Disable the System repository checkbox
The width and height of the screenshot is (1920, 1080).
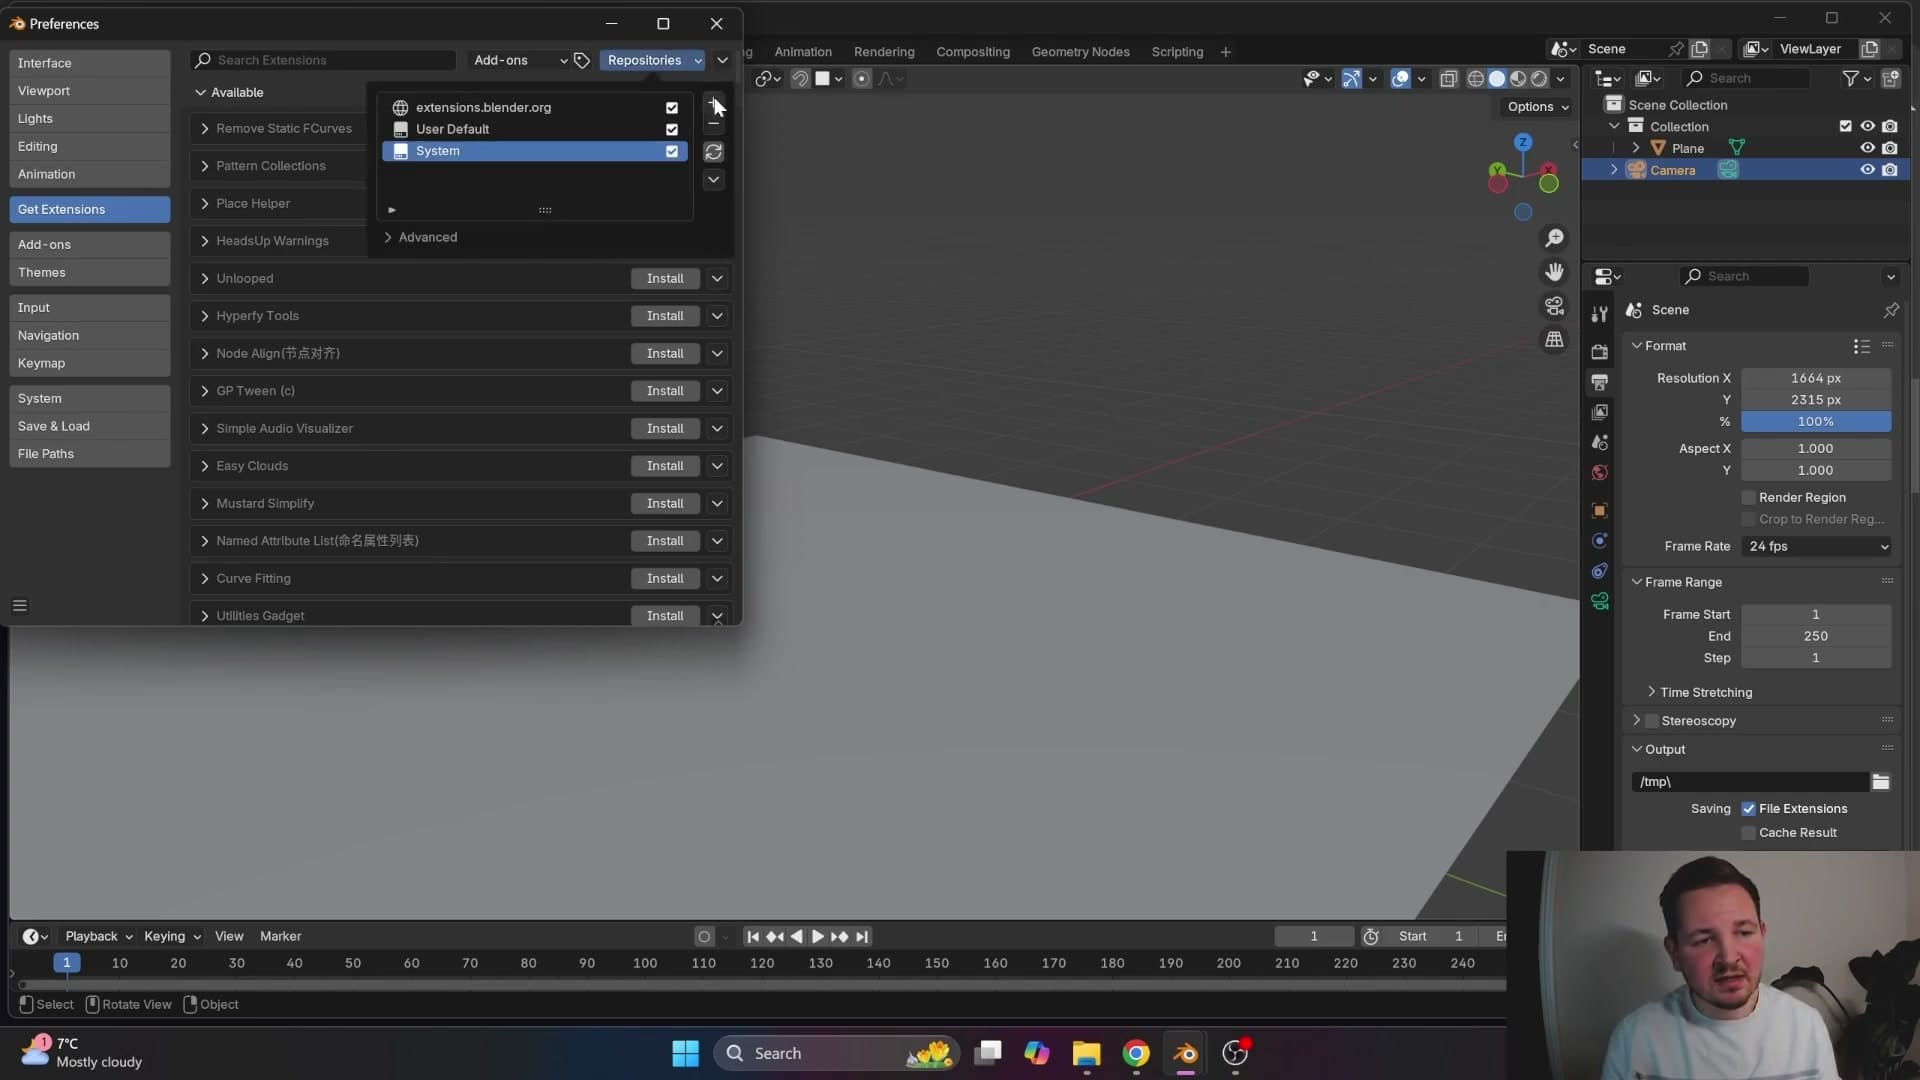[x=672, y=152]
